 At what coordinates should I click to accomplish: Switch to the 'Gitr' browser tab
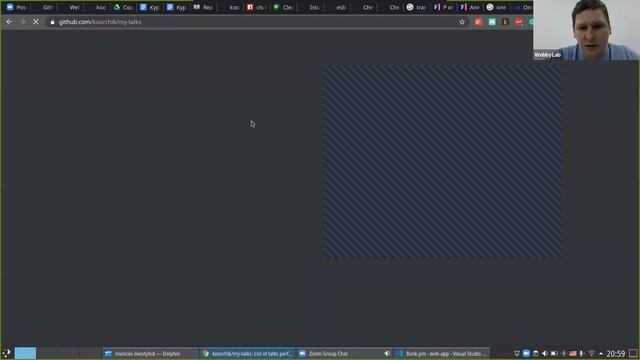(x=43, y=7)
